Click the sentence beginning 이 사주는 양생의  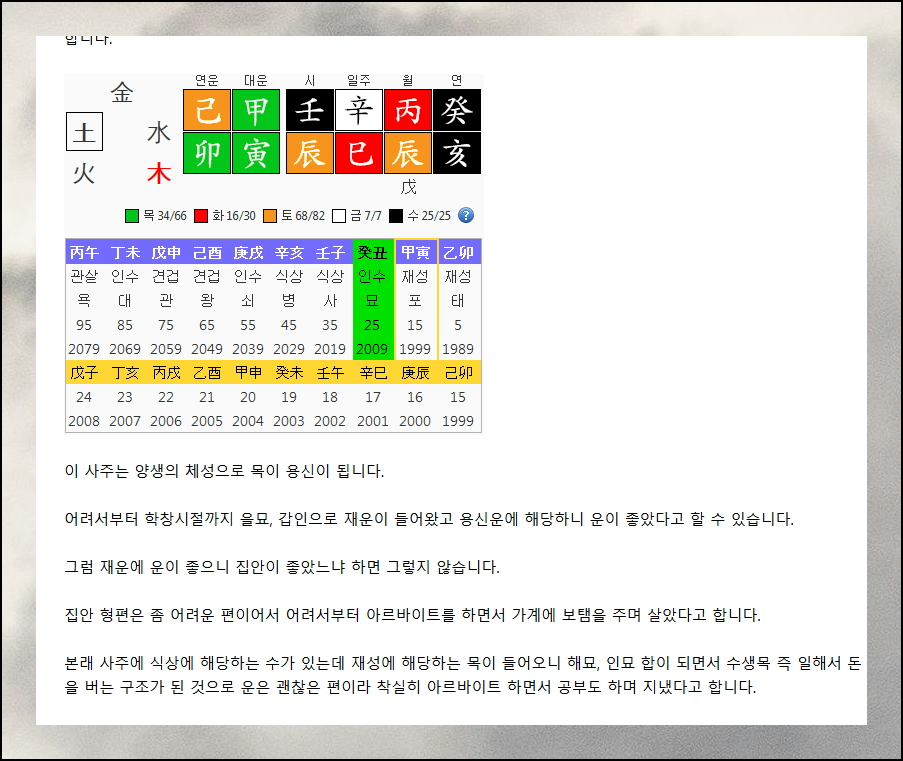point(224,471)
